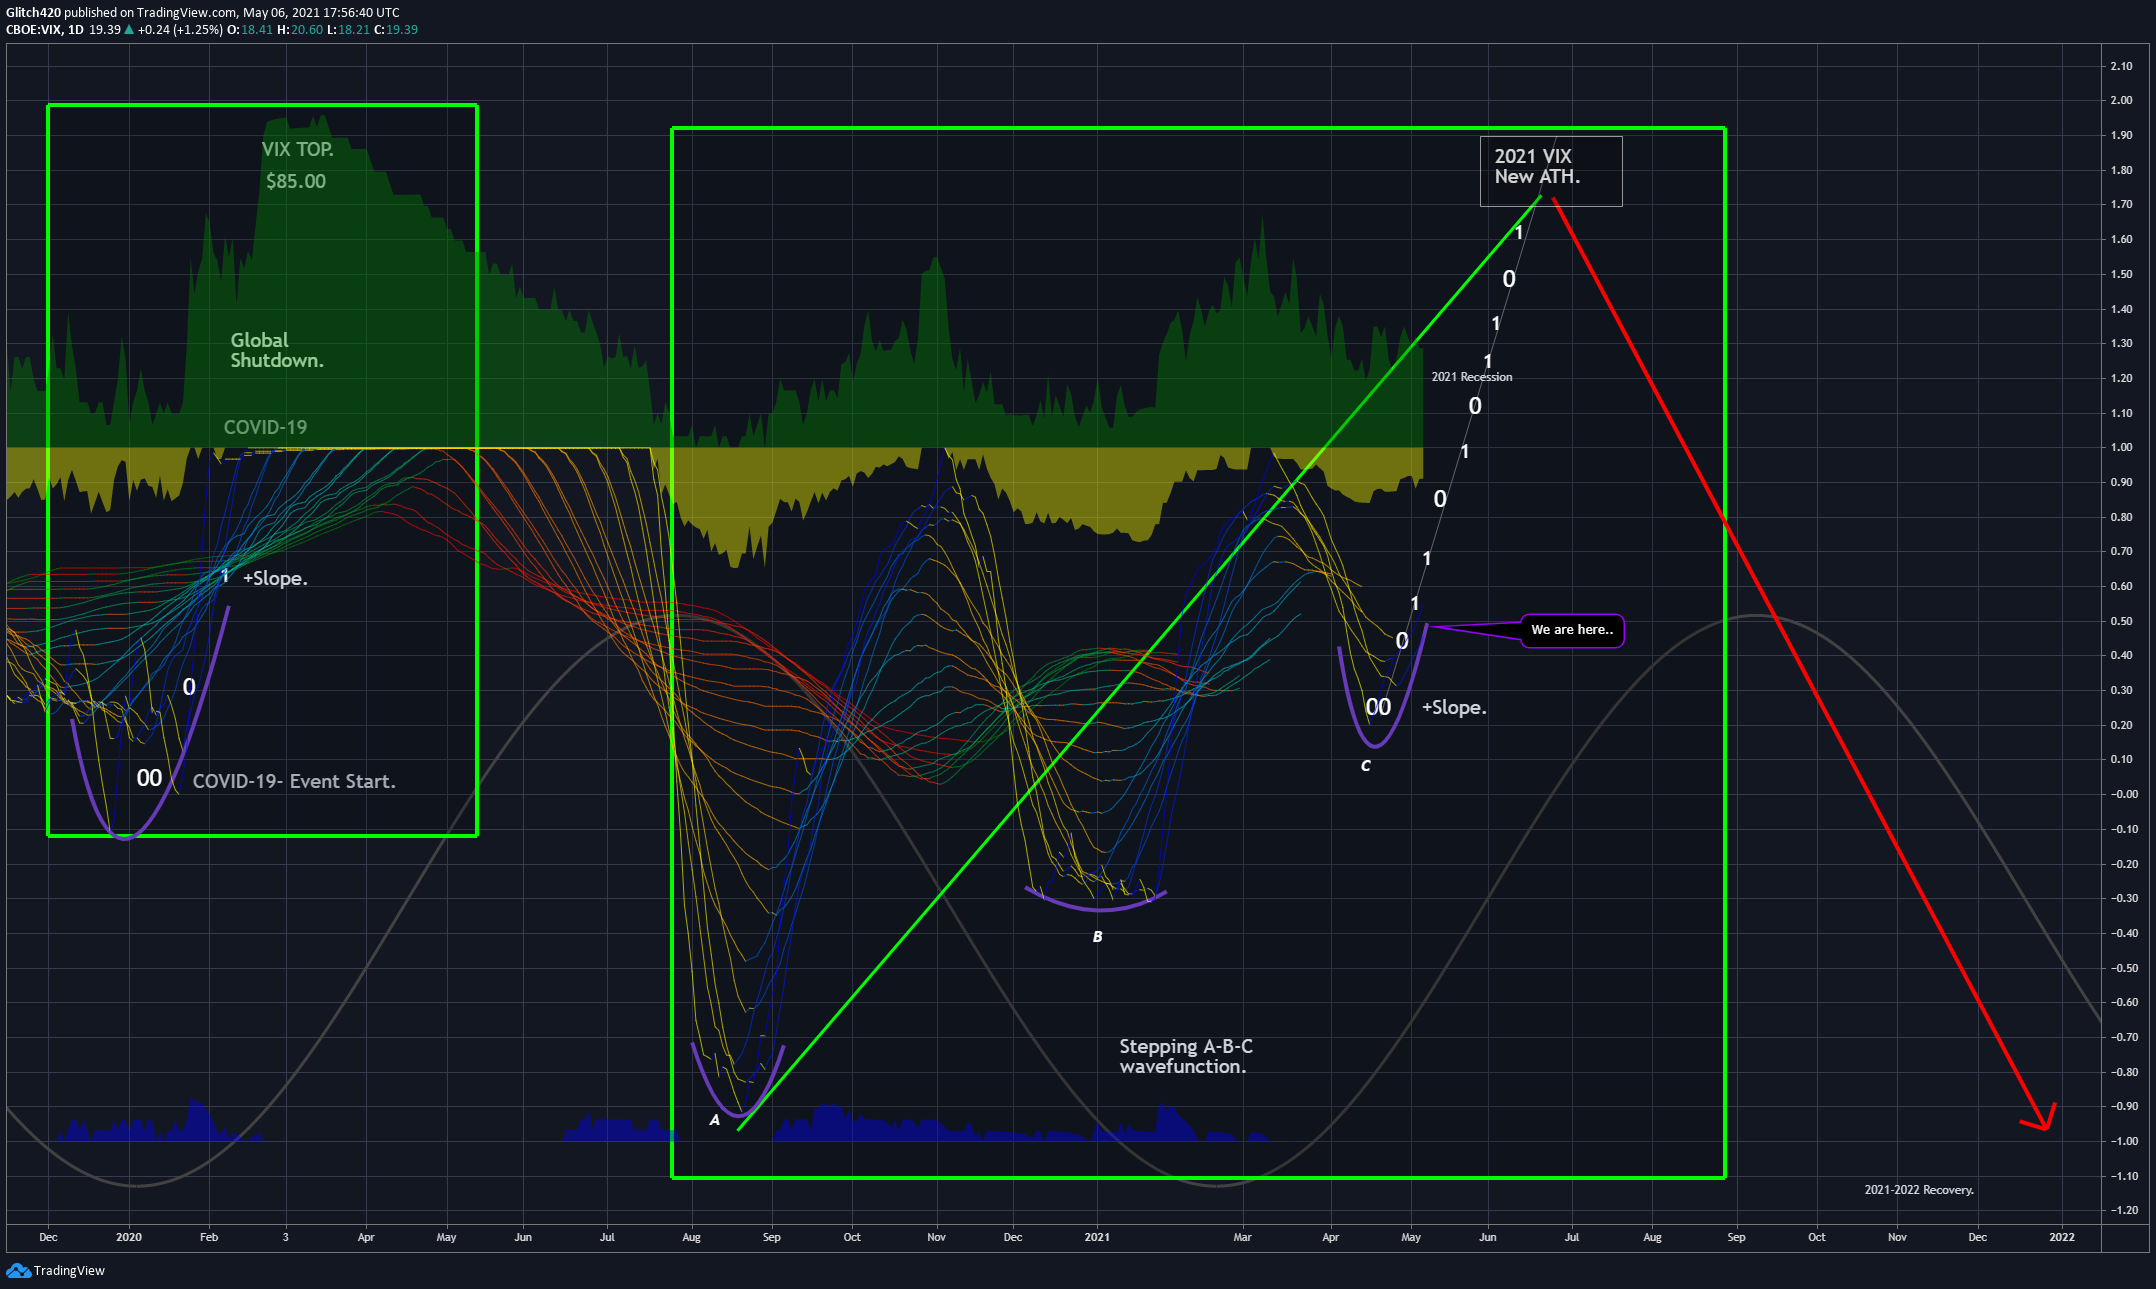The width and height of the screenshot is (2156, 1289).
Task: Click the '00' marker above wave C
Action: coord(1378,707)
